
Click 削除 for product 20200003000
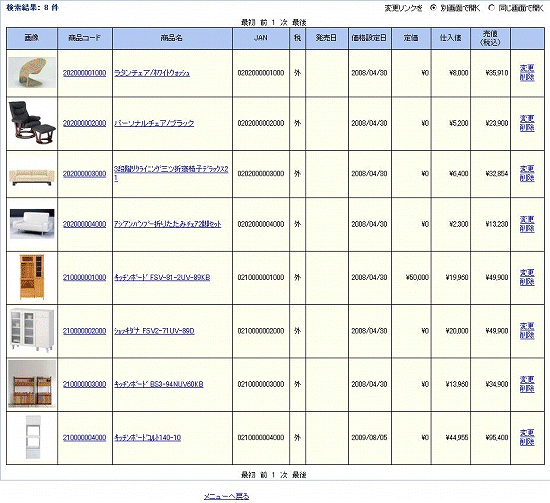[x=527, y=178]
